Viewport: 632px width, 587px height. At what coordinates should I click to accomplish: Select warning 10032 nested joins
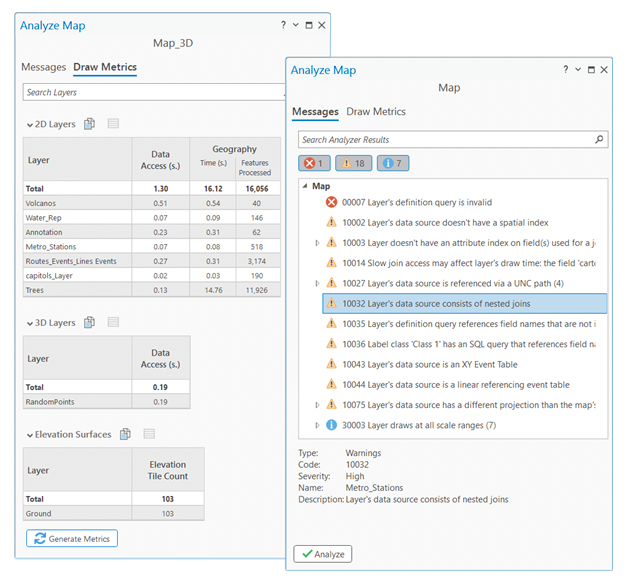coord(464,304)
